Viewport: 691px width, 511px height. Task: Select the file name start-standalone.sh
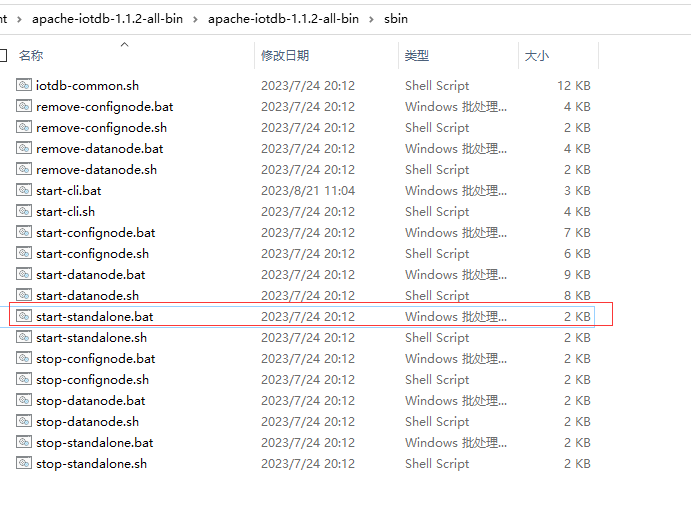point(92,338)
